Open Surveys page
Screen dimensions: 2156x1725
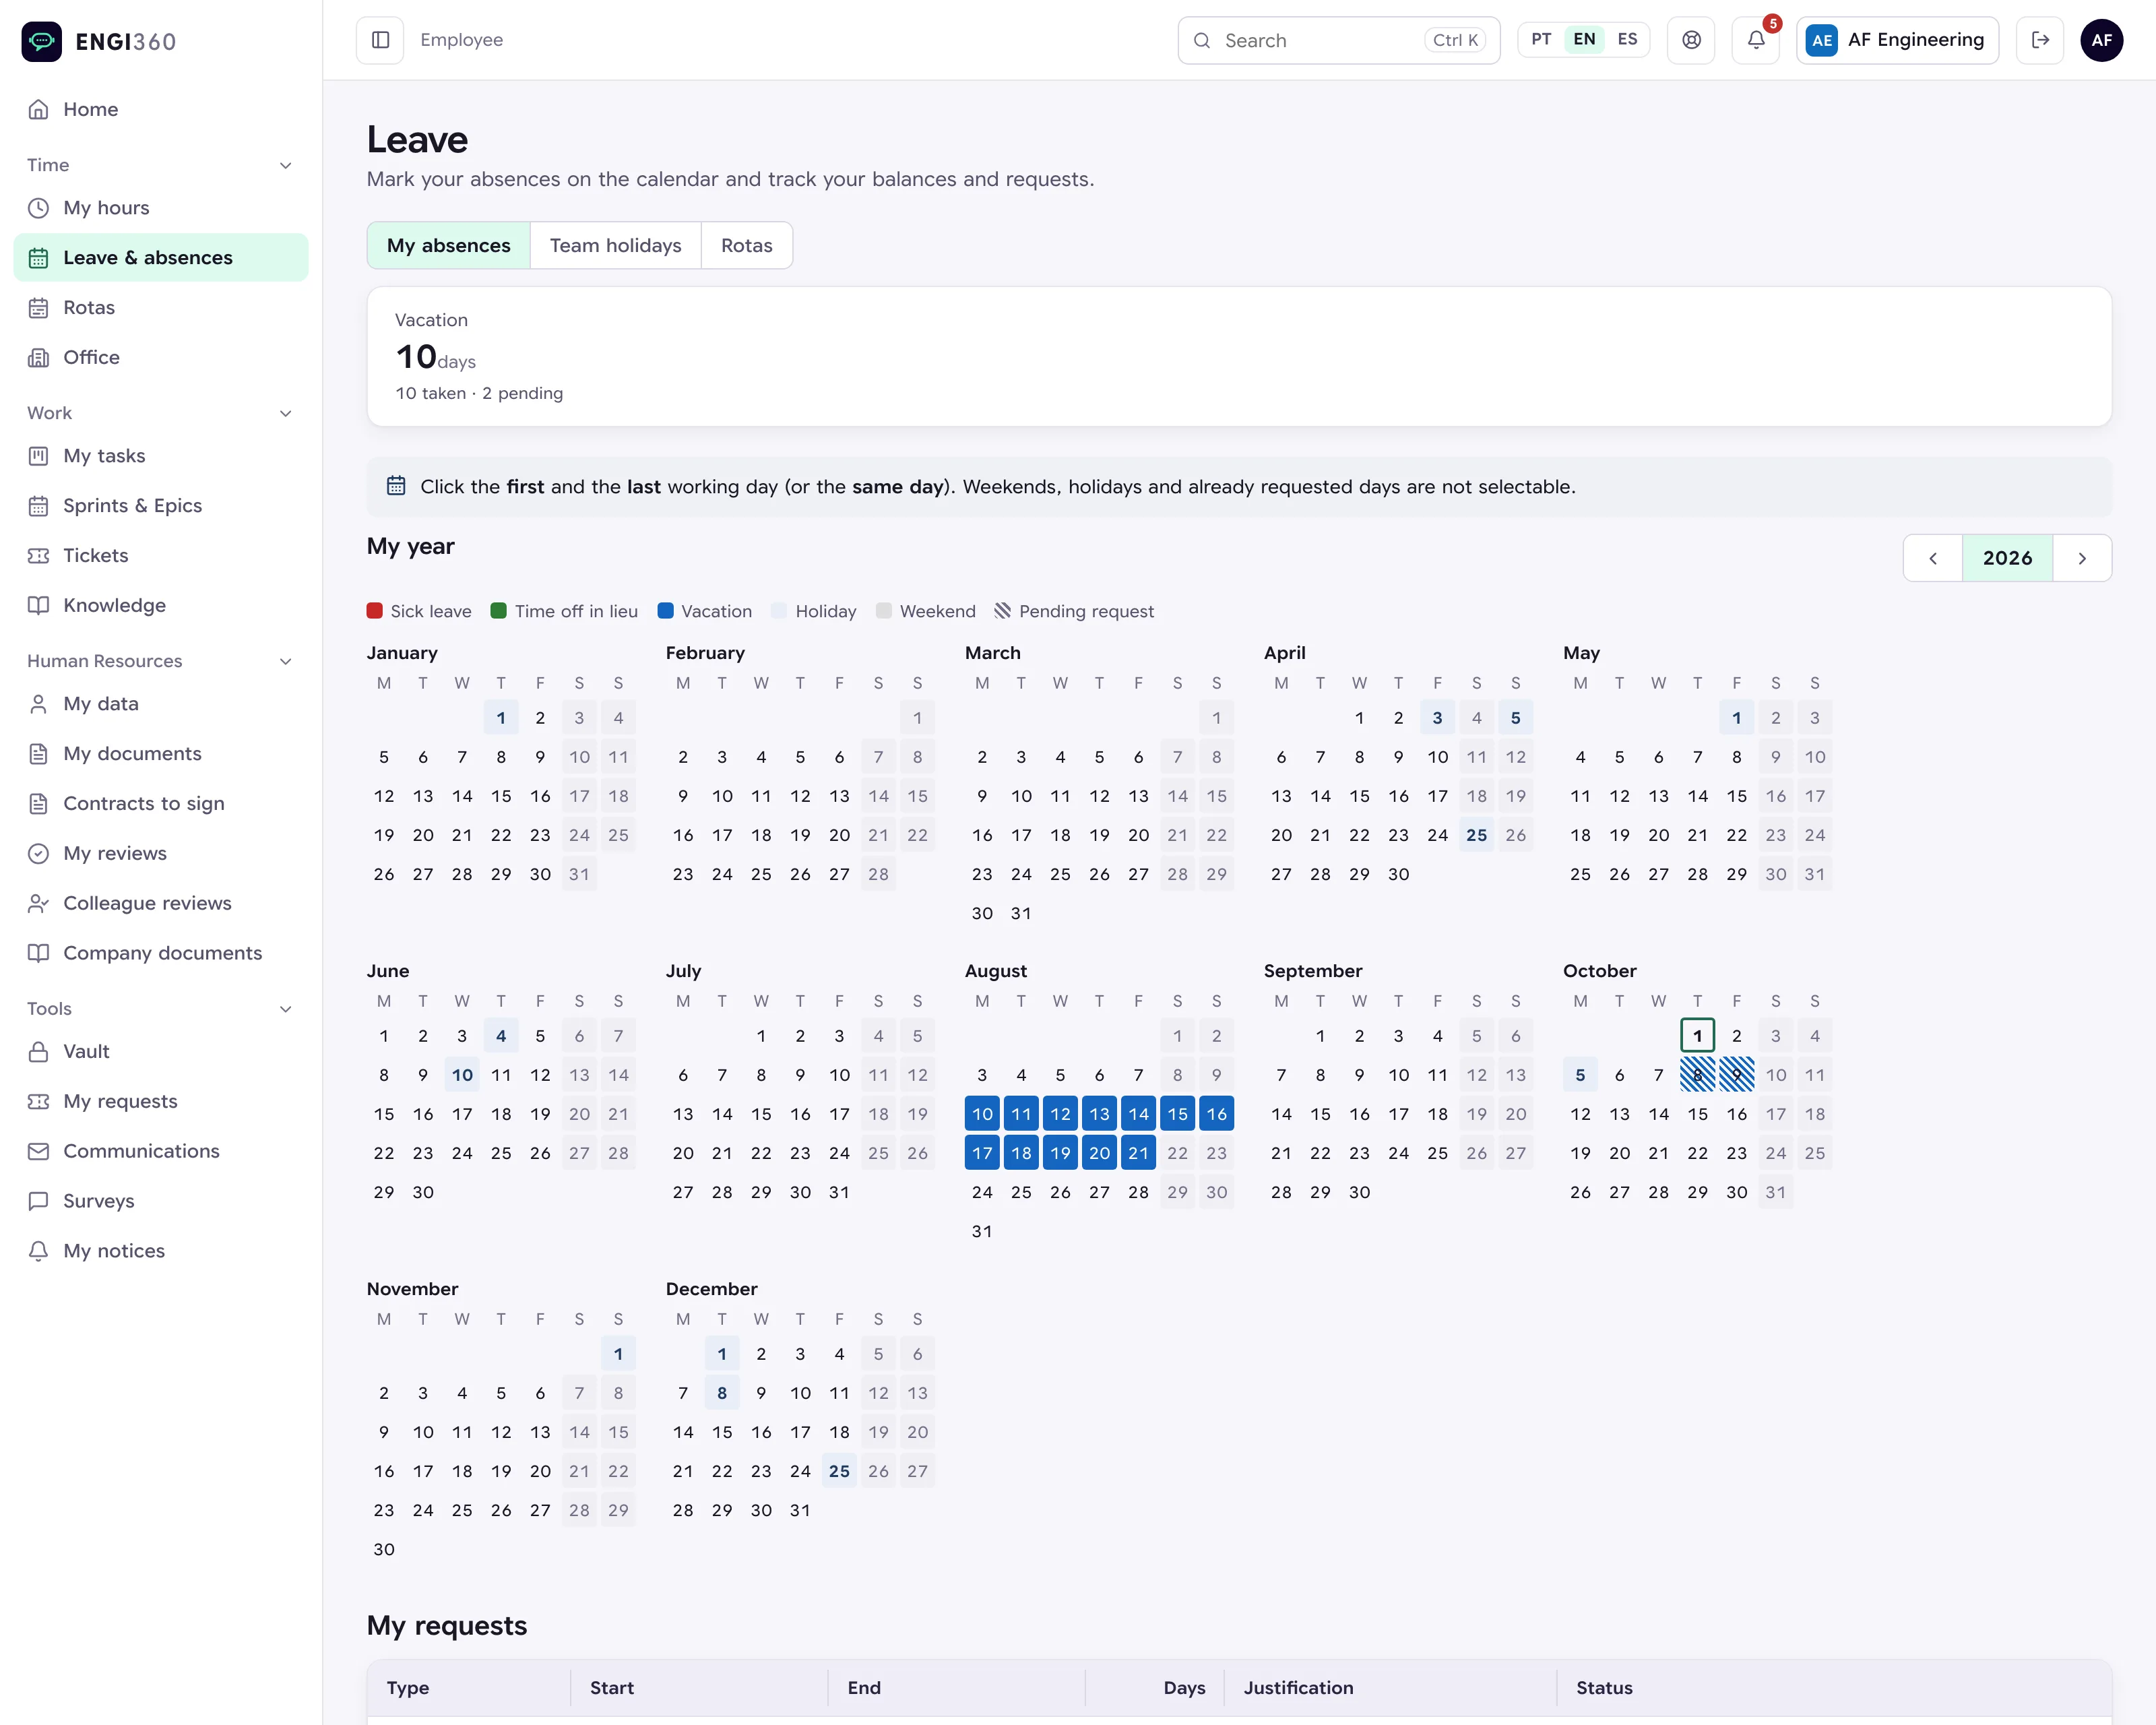click(161, 1201)
